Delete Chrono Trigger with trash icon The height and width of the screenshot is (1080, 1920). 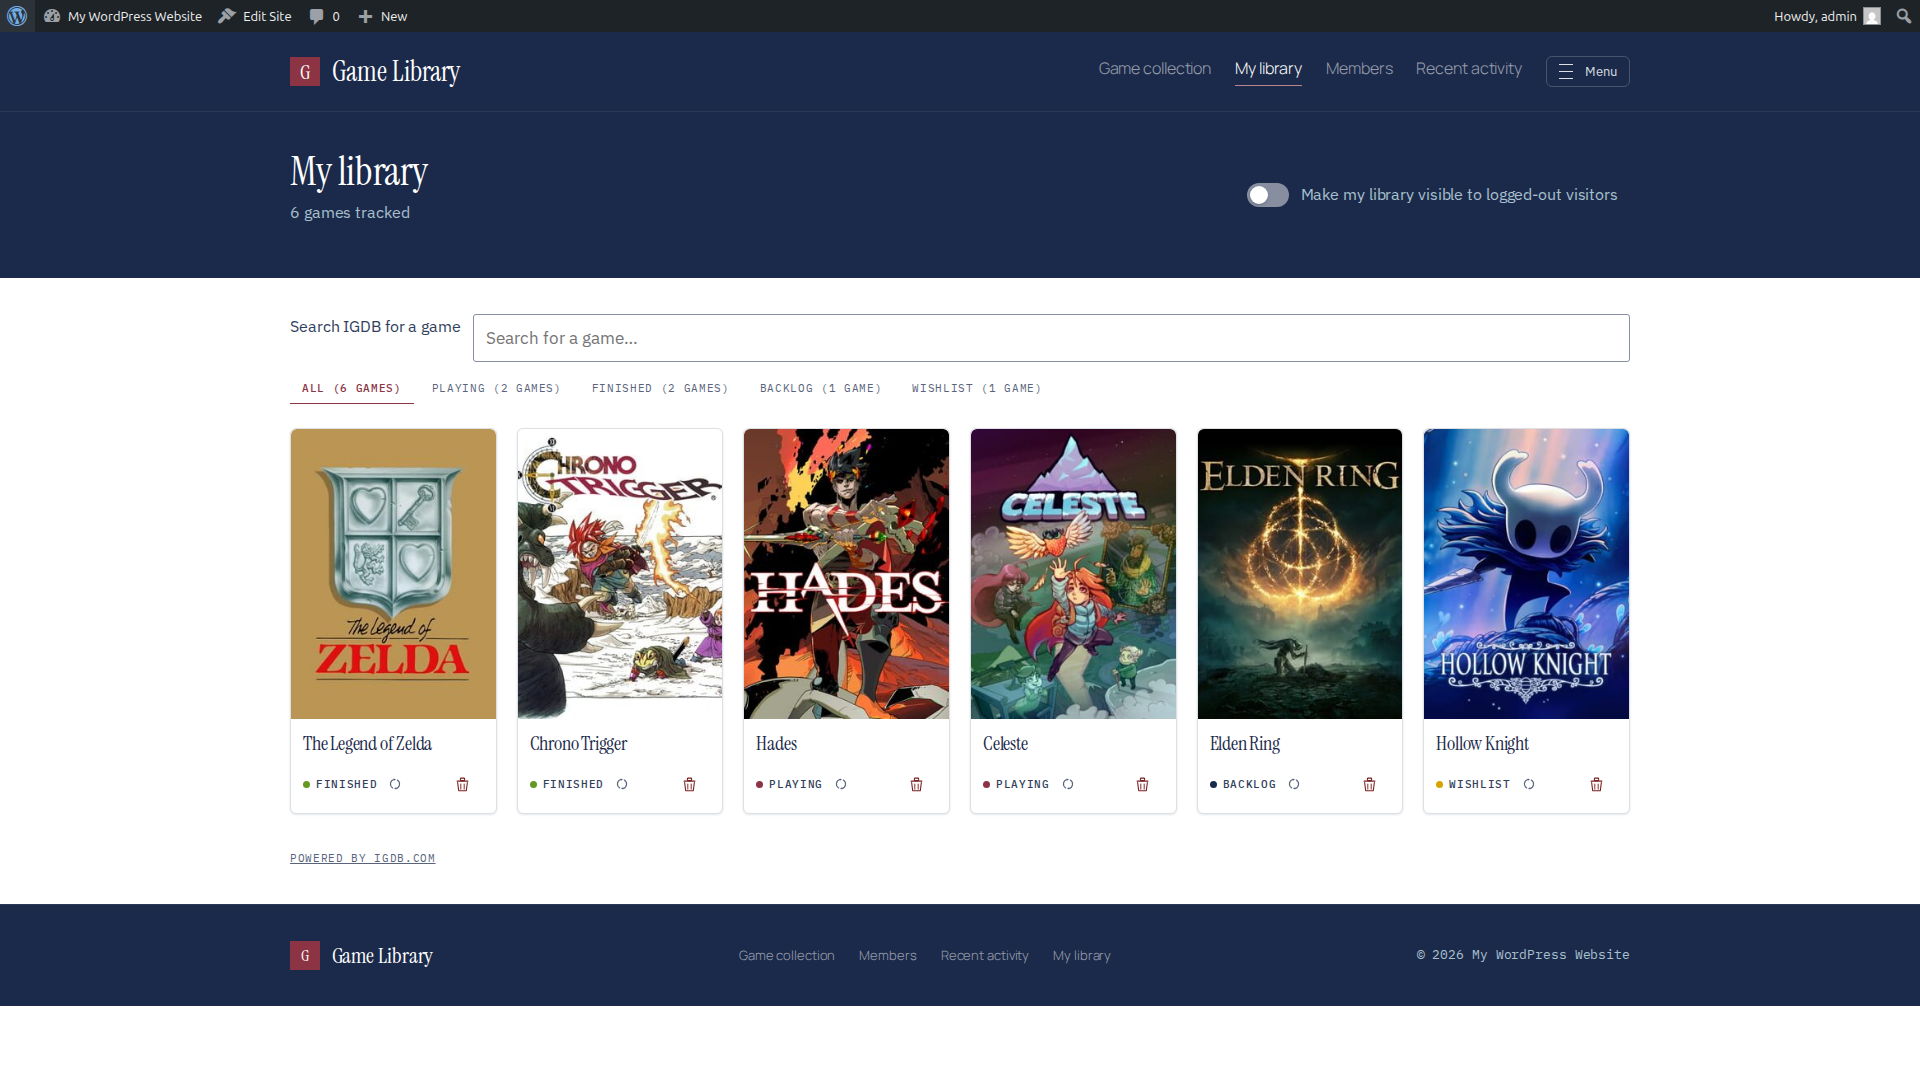pyautogui.click(x=689, y=784)
